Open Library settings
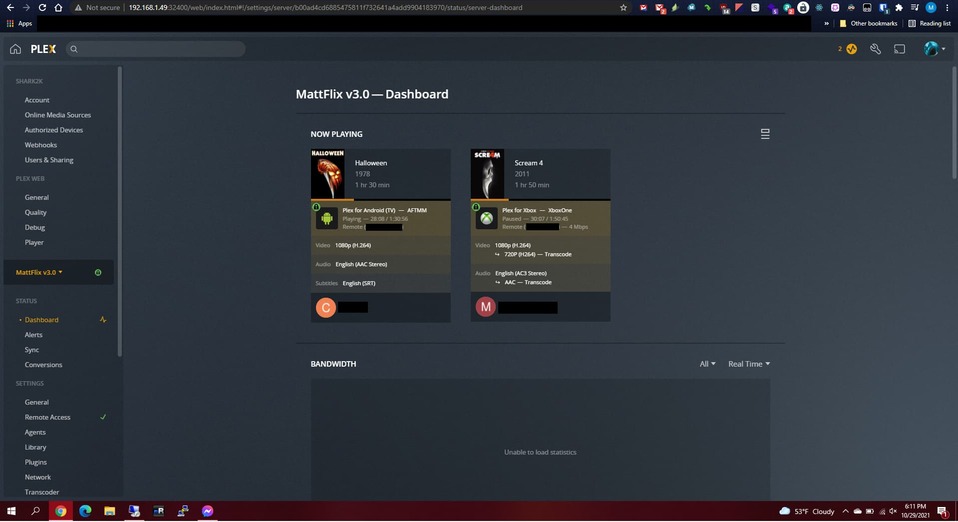The image size is (958, 522). [35, 447]
